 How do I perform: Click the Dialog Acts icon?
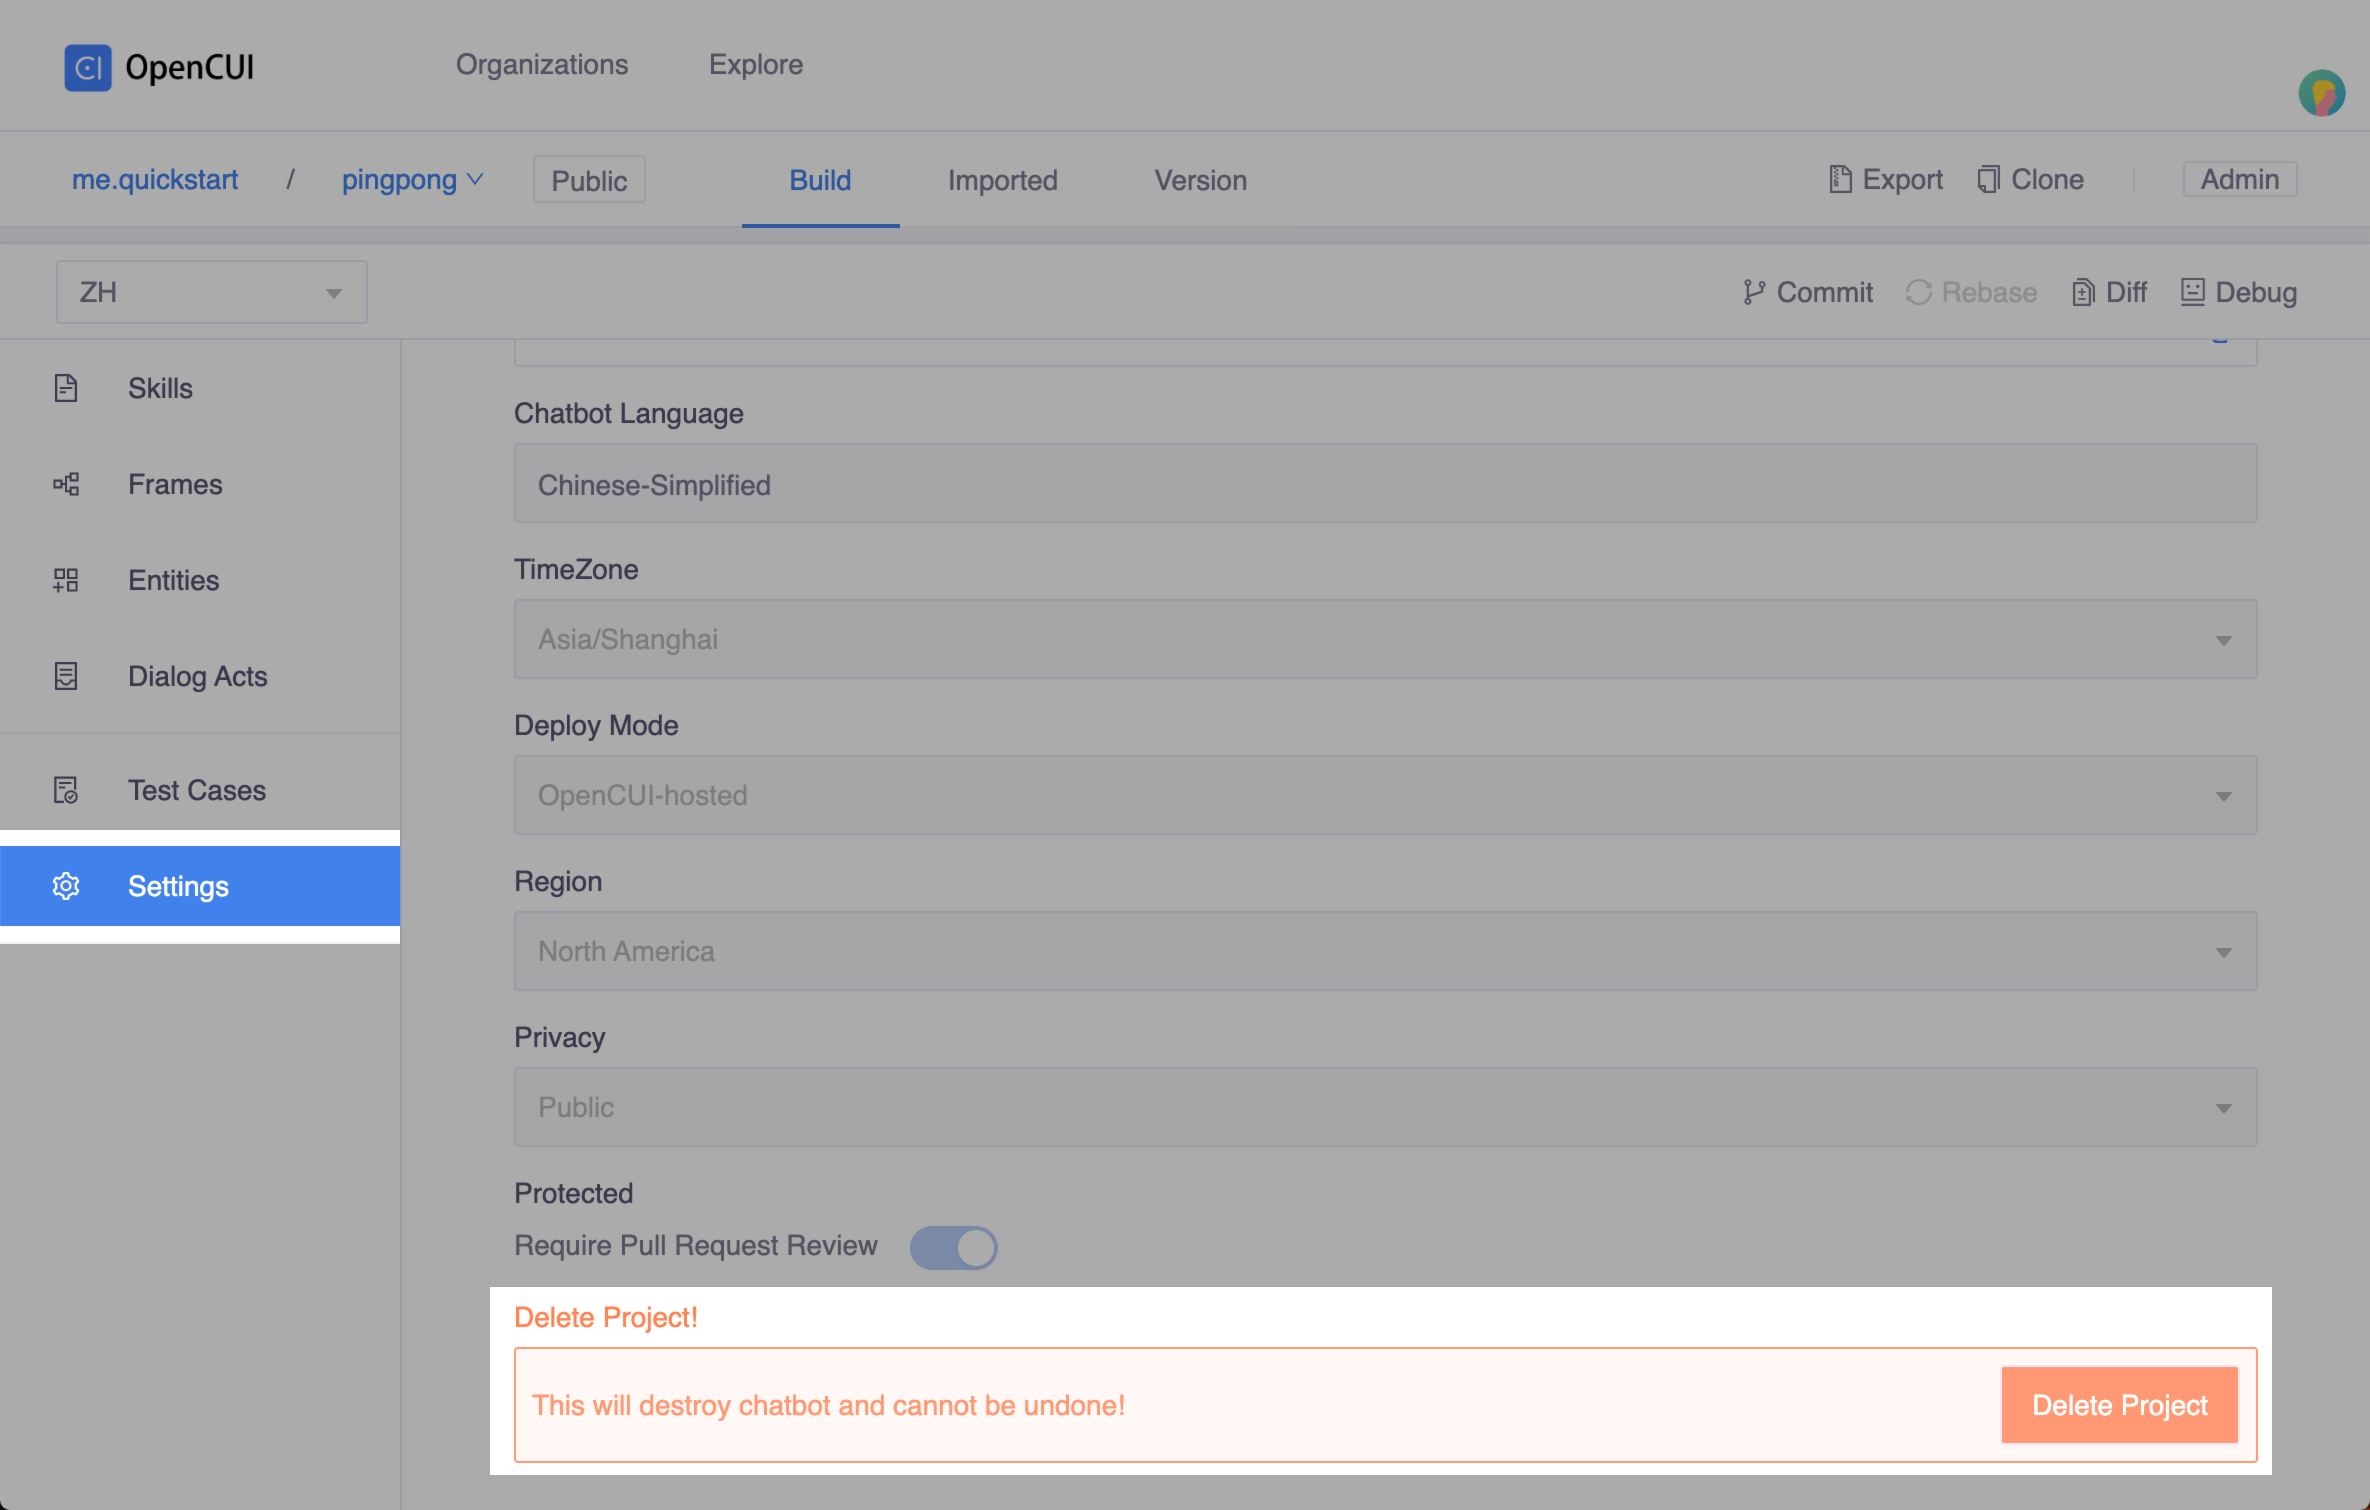point(66,676)
